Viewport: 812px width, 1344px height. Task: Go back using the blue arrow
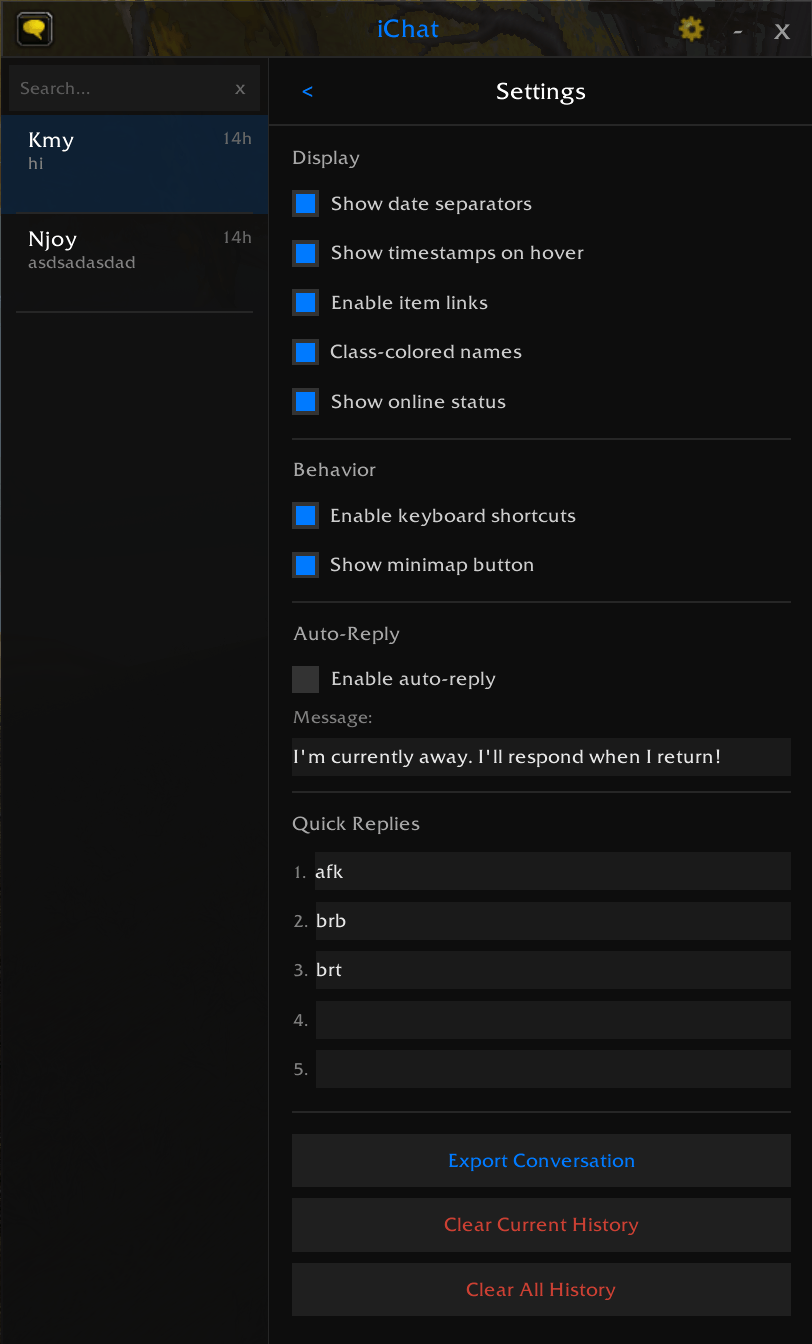click(307, 92)
